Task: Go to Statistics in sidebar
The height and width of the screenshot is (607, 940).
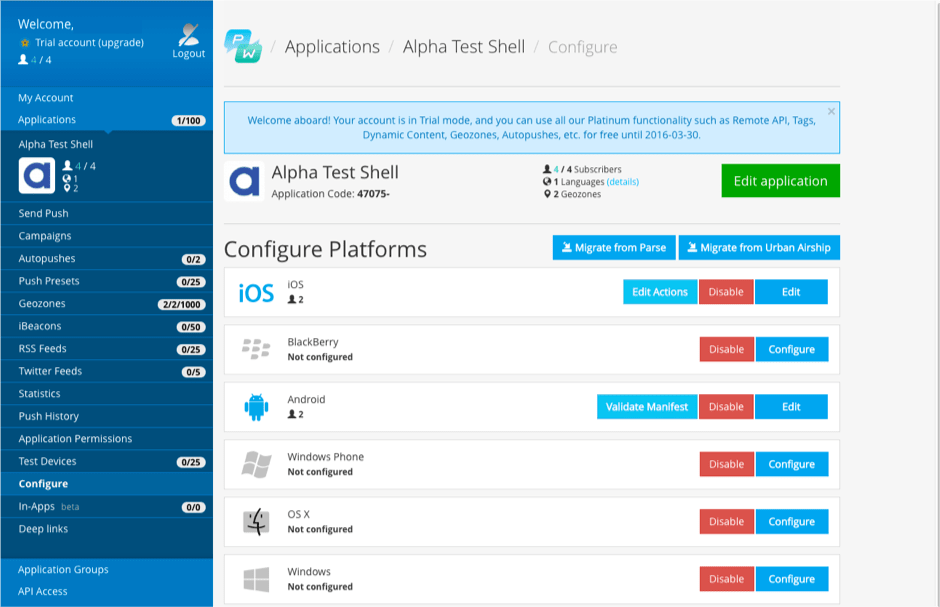Action: [40, 393]
